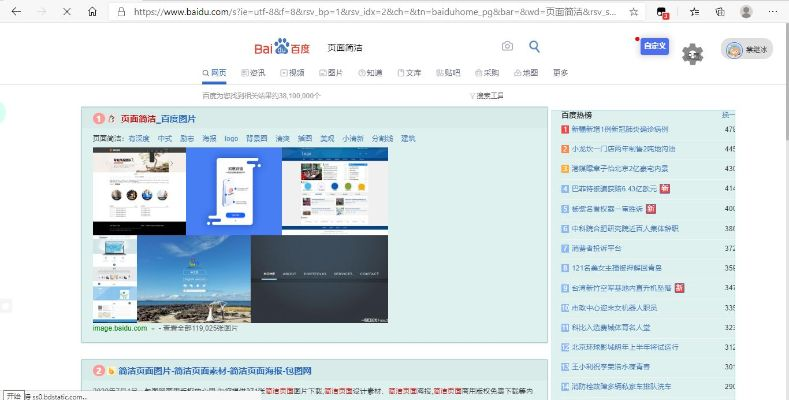Select the 网页 search tab
789x400 pixels.
pos(214,73)
